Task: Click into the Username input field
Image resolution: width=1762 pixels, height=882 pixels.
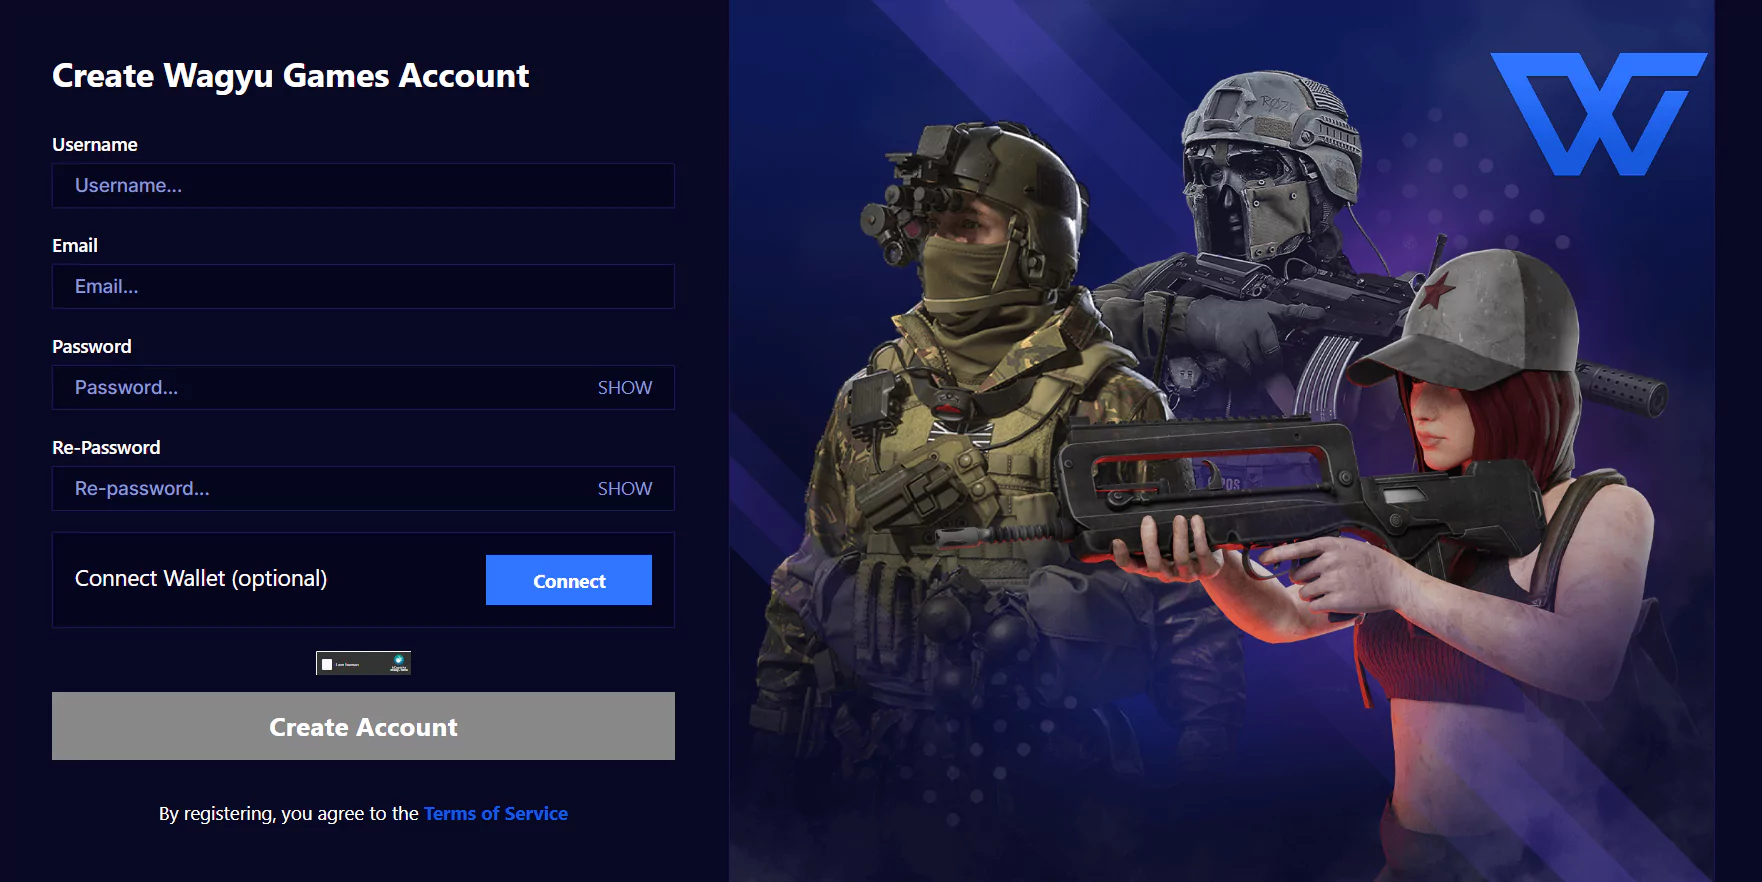Action: (x=363, y=186)
